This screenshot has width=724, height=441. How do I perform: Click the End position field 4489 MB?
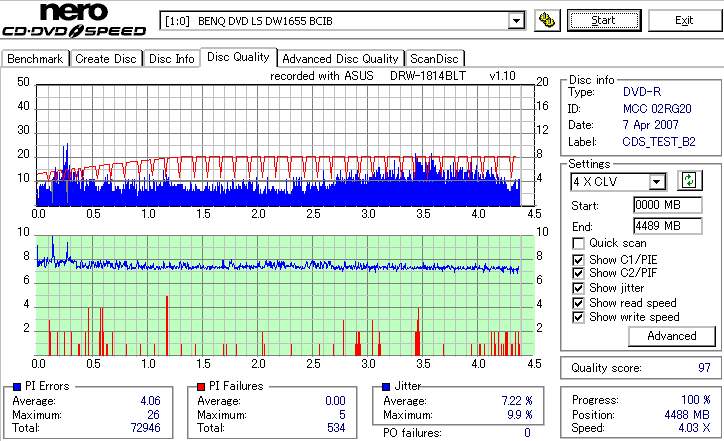tap(667, 226)
